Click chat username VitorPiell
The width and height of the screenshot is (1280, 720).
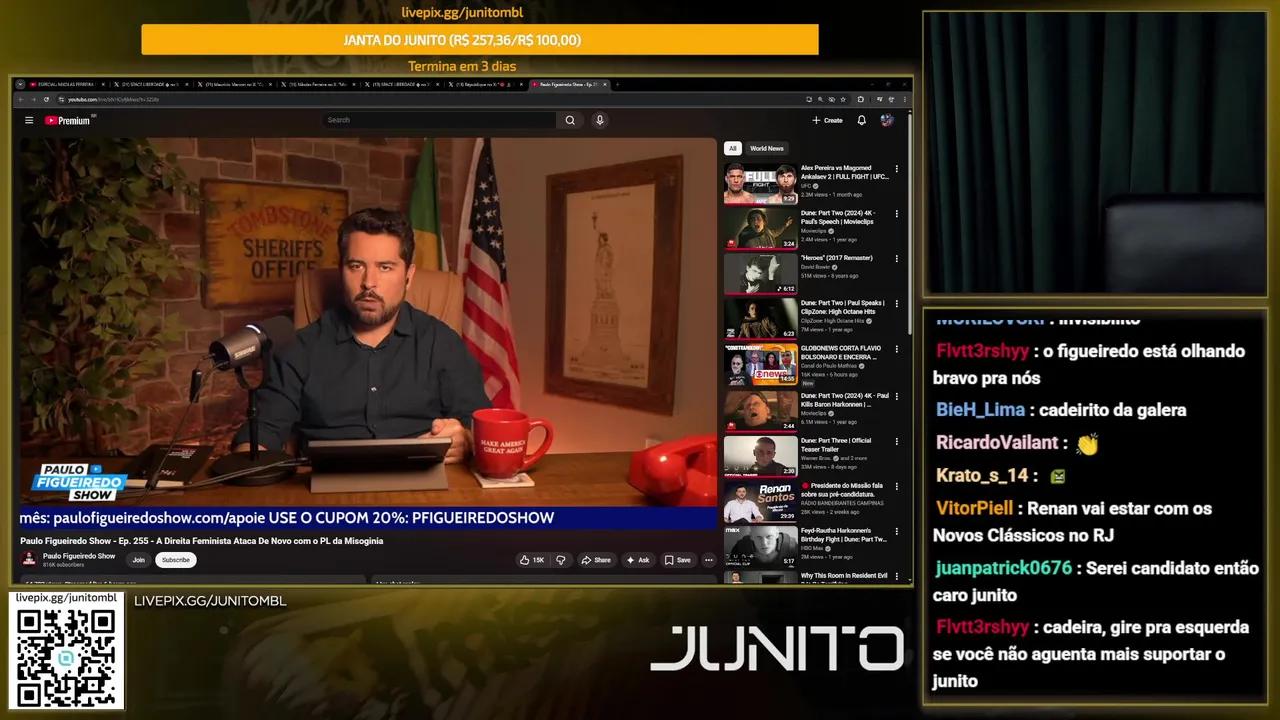click(x=975, y=508)
